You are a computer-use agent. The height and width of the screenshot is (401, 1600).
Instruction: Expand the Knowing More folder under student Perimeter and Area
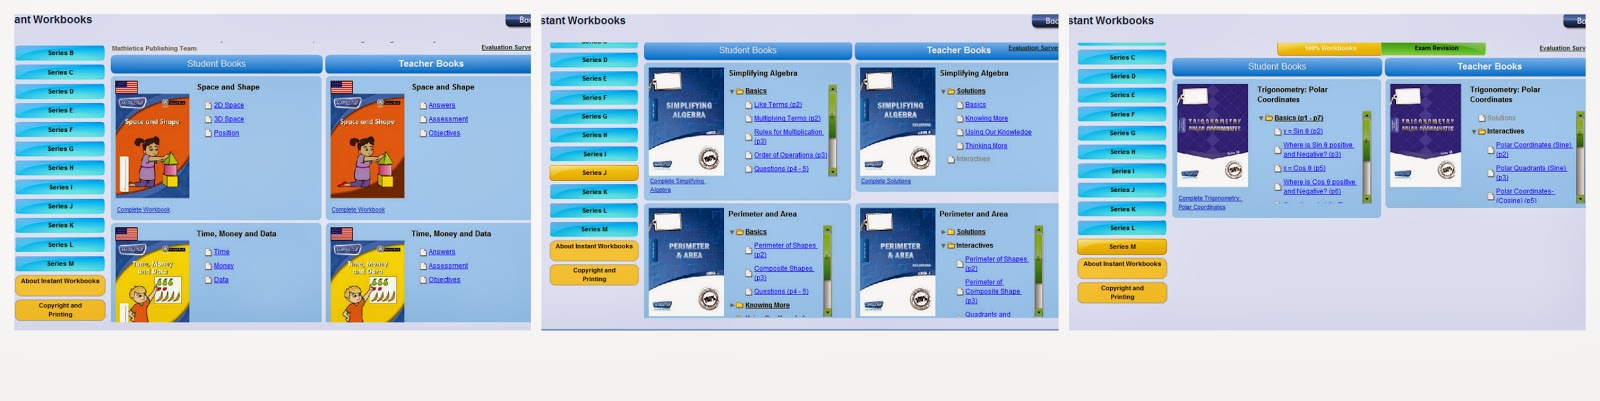732,305
